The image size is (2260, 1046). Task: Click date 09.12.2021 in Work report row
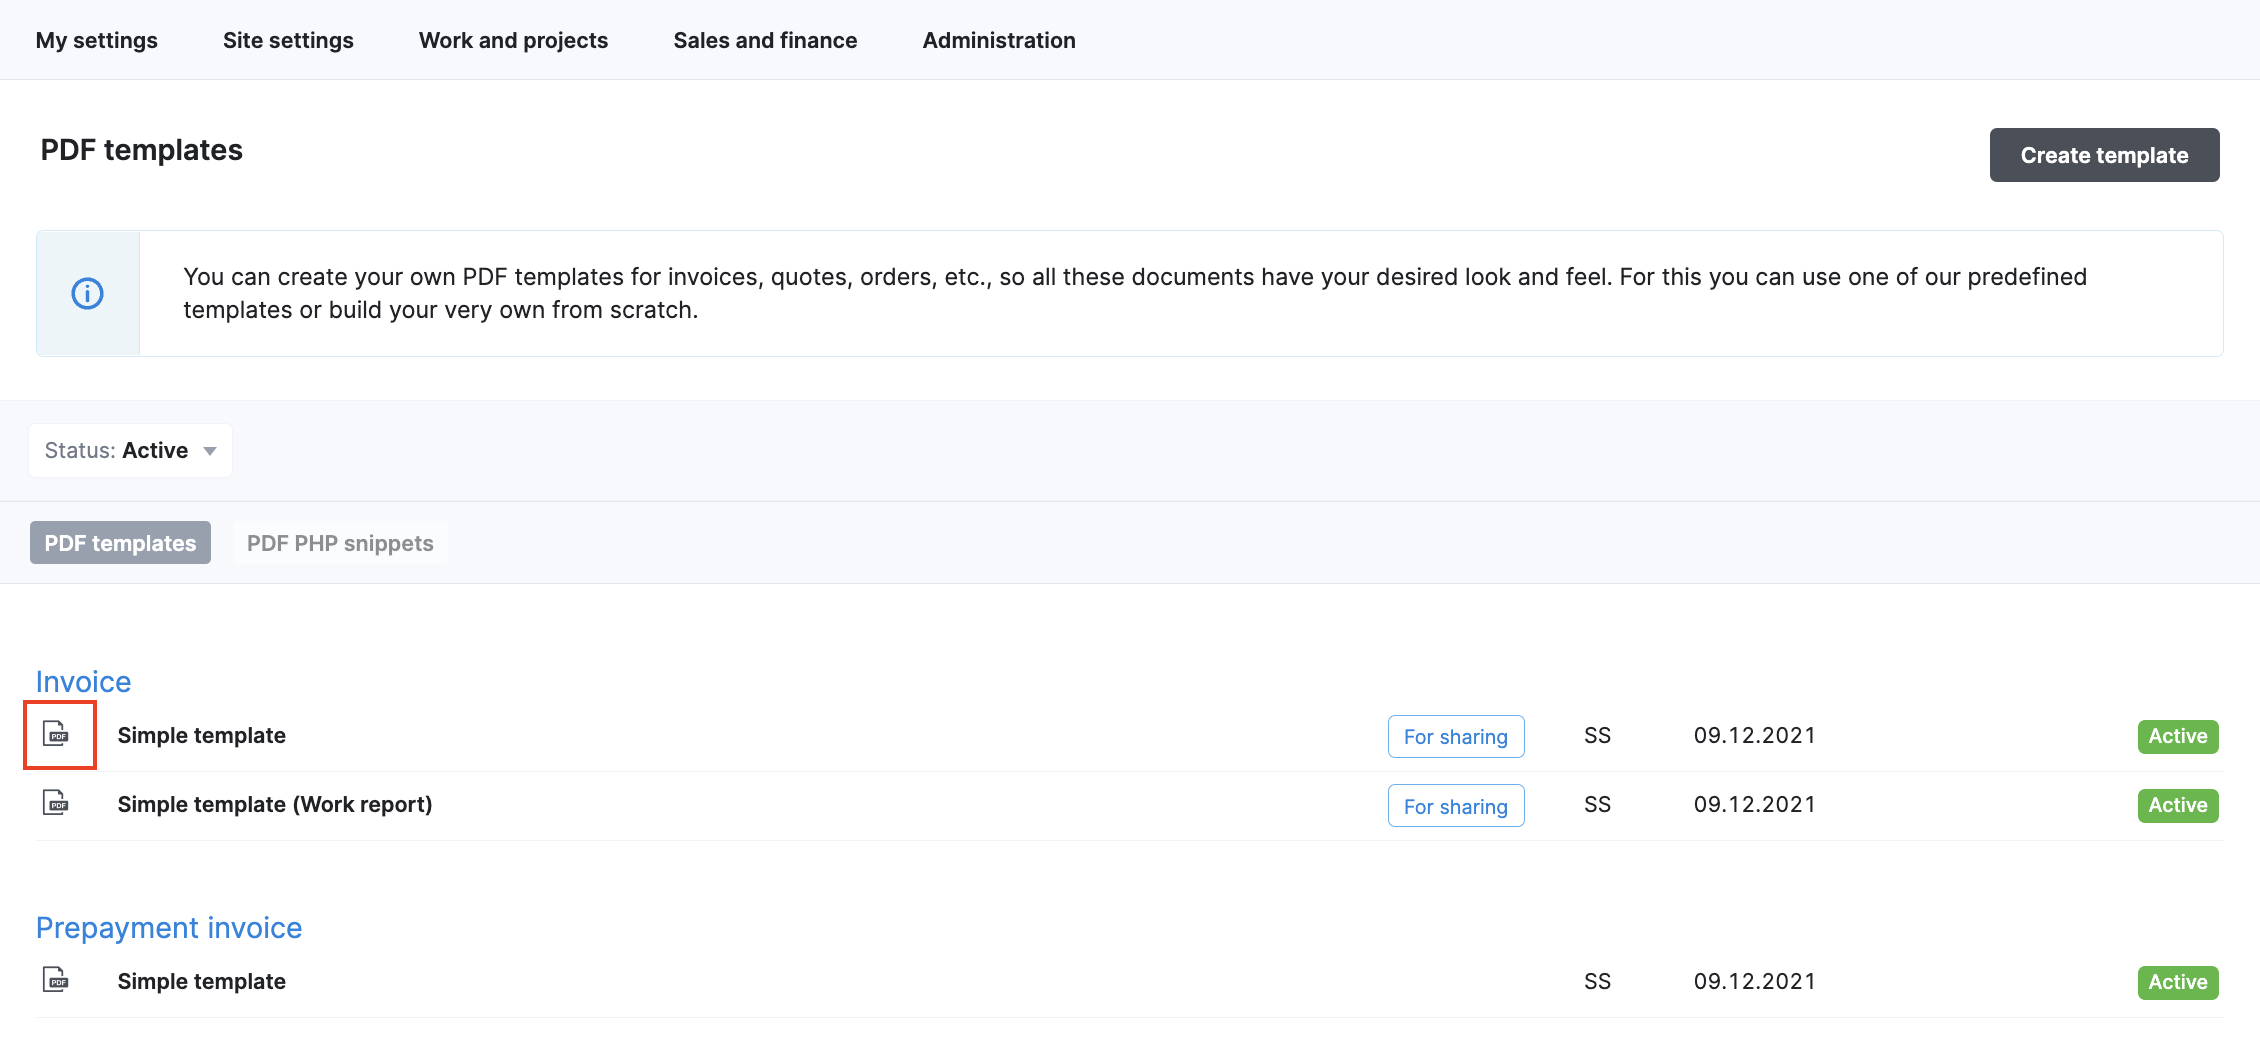pos(1755,805)
